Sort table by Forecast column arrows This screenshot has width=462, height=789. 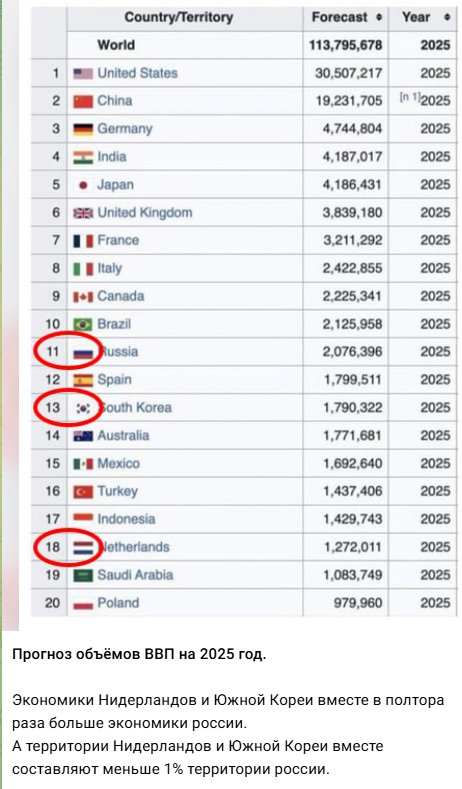point(379,18)
